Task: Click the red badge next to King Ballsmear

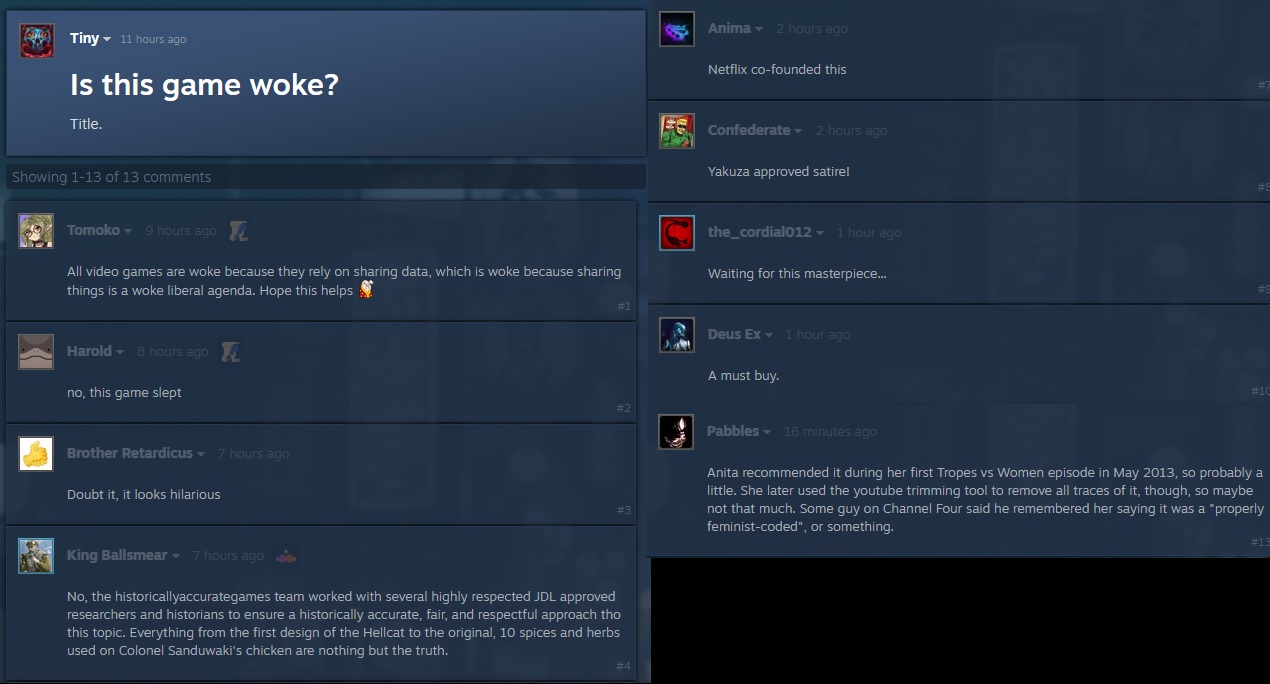Action: coord(286,556)
